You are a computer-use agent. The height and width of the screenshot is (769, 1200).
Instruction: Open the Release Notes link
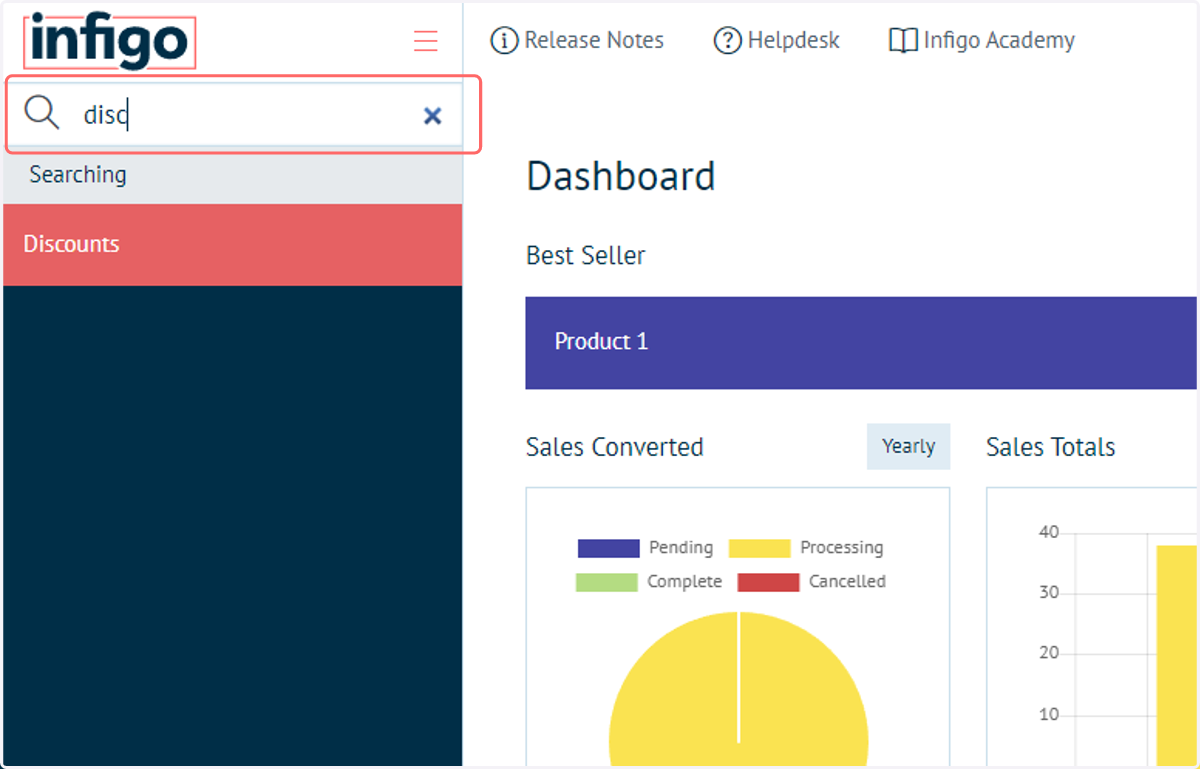tap(578, 41)
